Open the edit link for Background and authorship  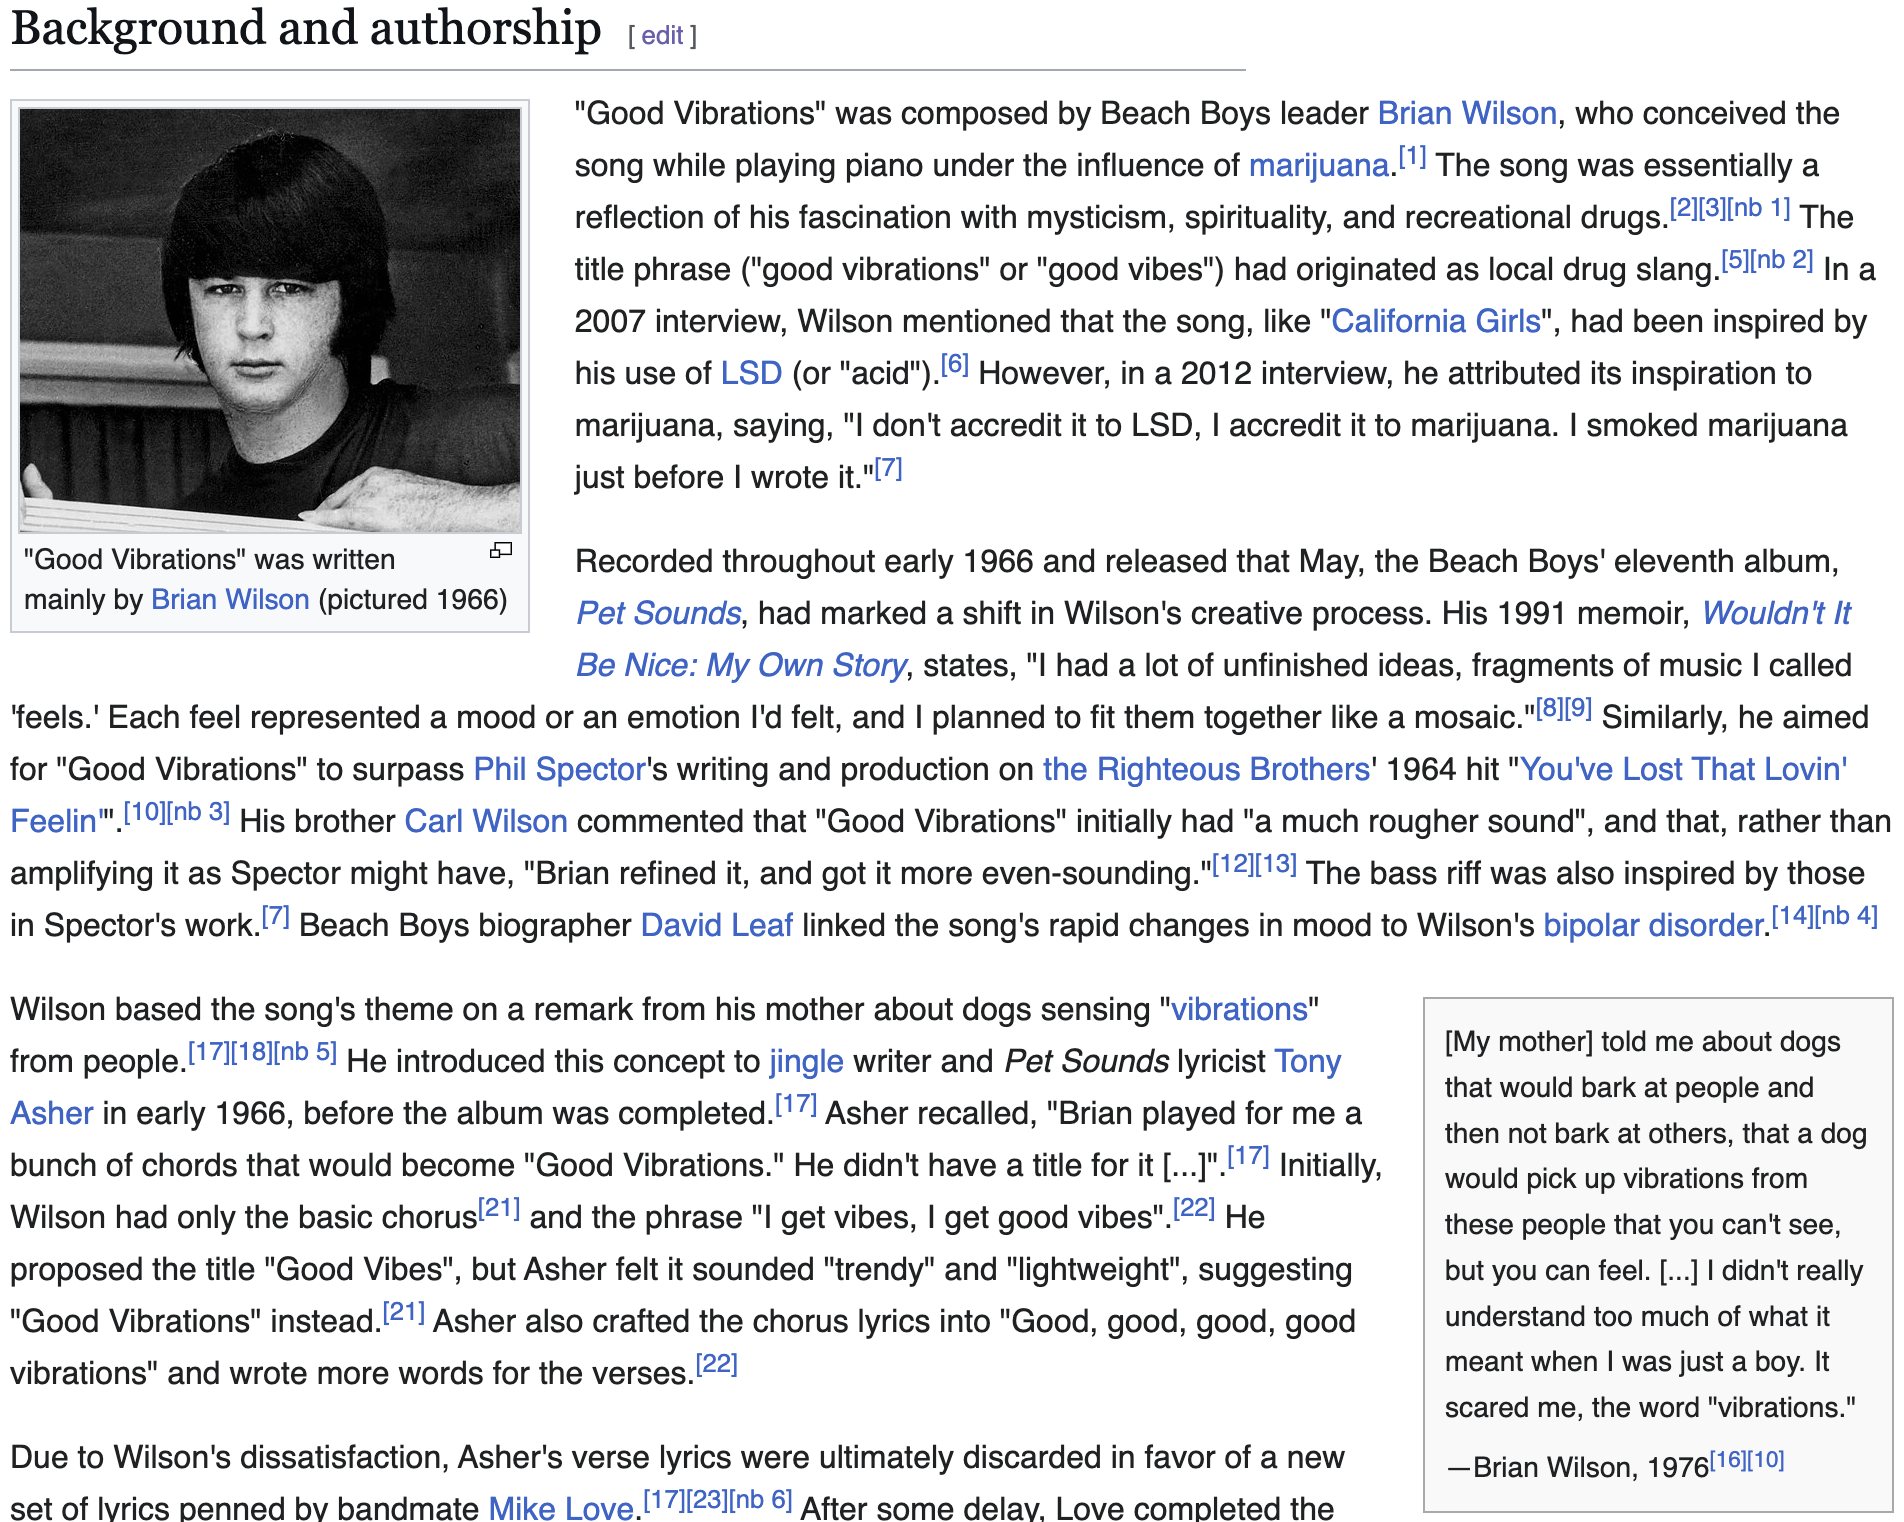coord(662,36)
